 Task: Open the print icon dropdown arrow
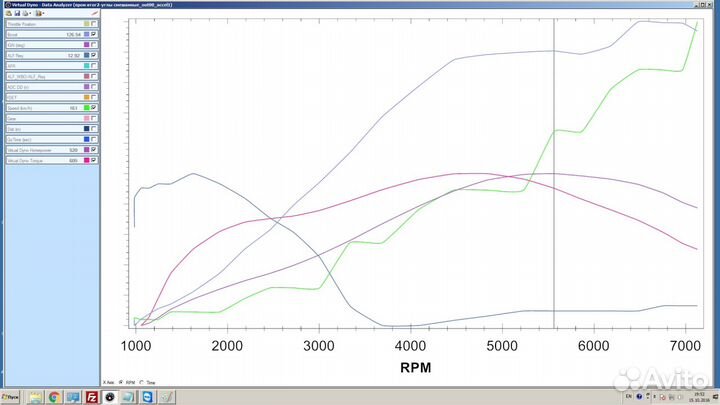pyautogui.click(x=31, y=13)
